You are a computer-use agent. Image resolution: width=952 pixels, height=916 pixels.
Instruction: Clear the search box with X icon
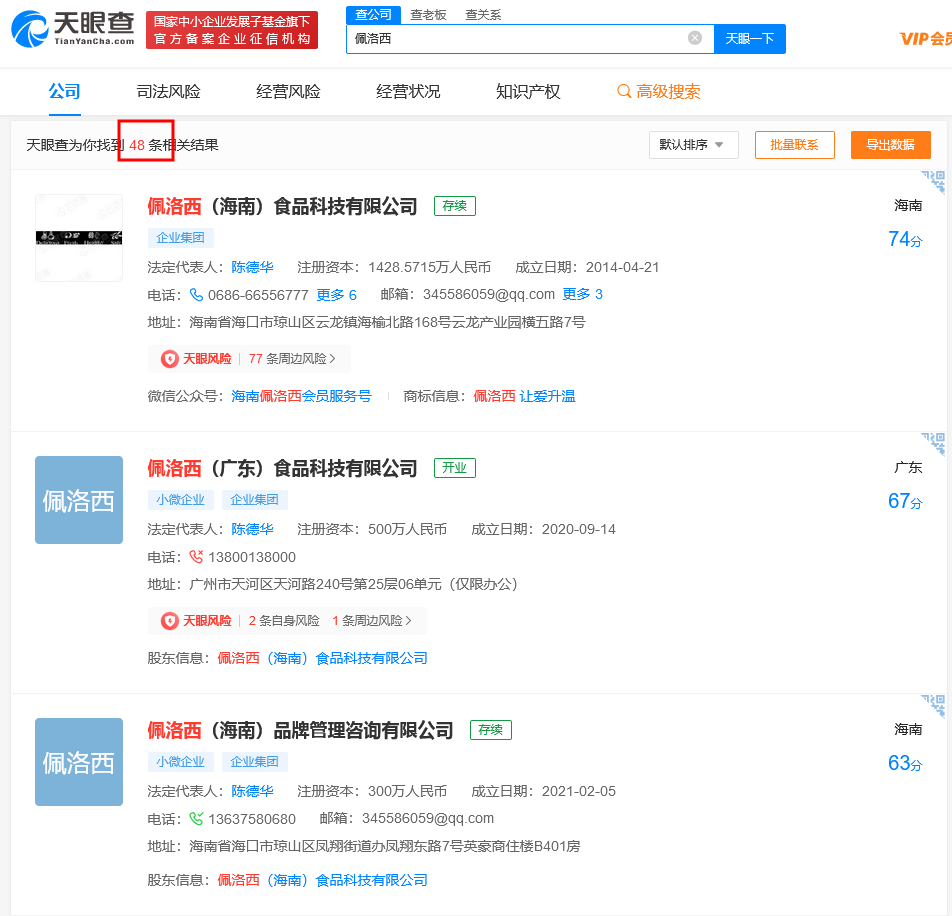[695, 38]
